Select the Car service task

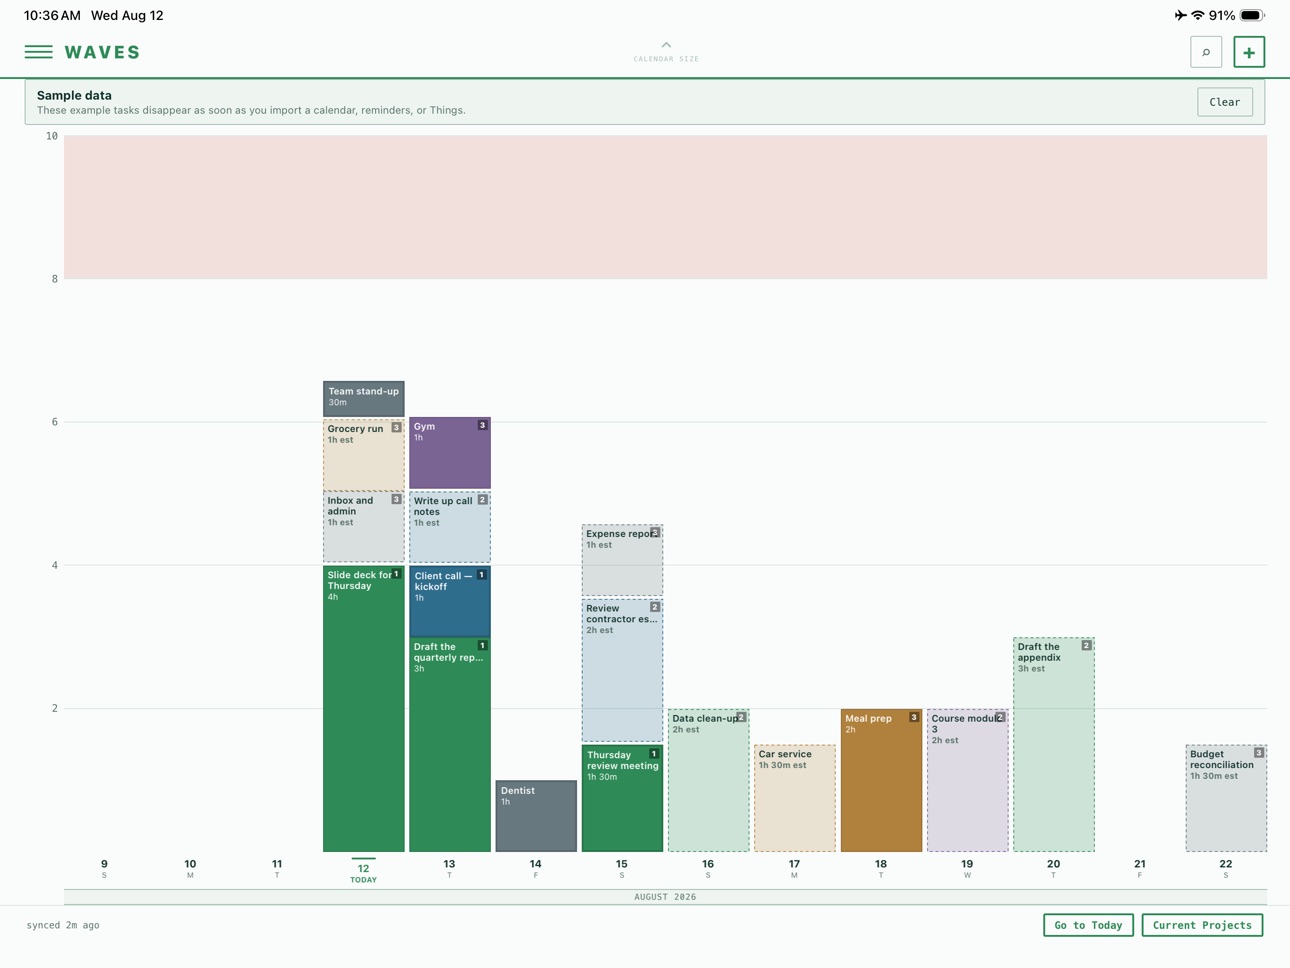pyautogui.click(x=795, y=798)
